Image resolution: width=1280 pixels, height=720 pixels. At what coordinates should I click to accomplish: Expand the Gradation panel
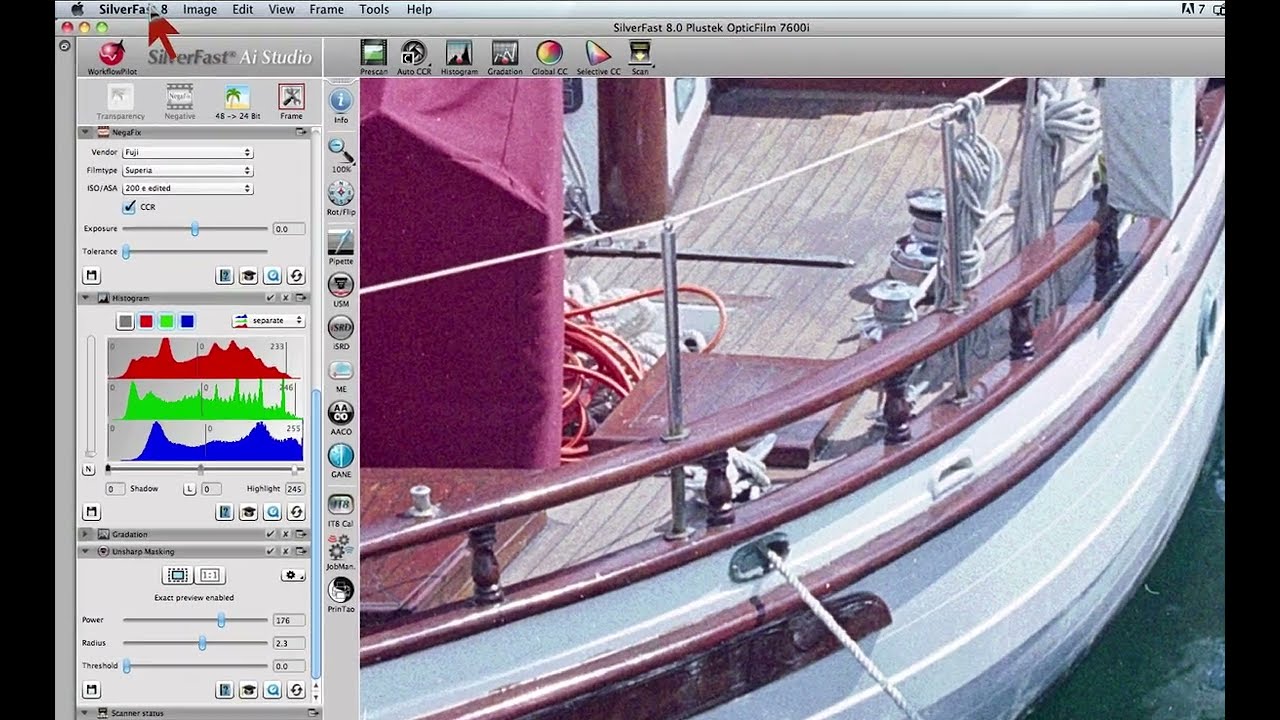85,534
